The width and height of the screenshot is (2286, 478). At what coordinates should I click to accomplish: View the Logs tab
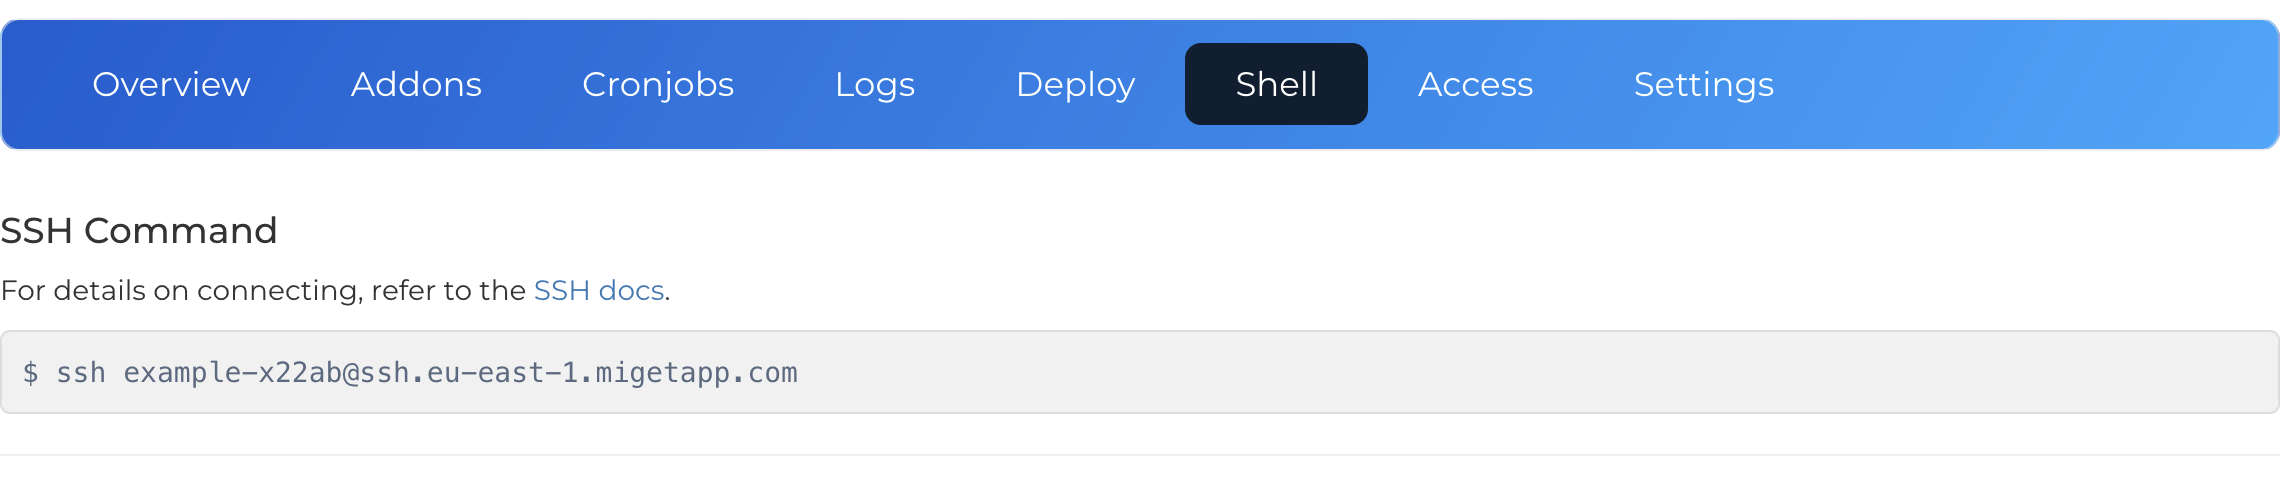click(875, 84)
